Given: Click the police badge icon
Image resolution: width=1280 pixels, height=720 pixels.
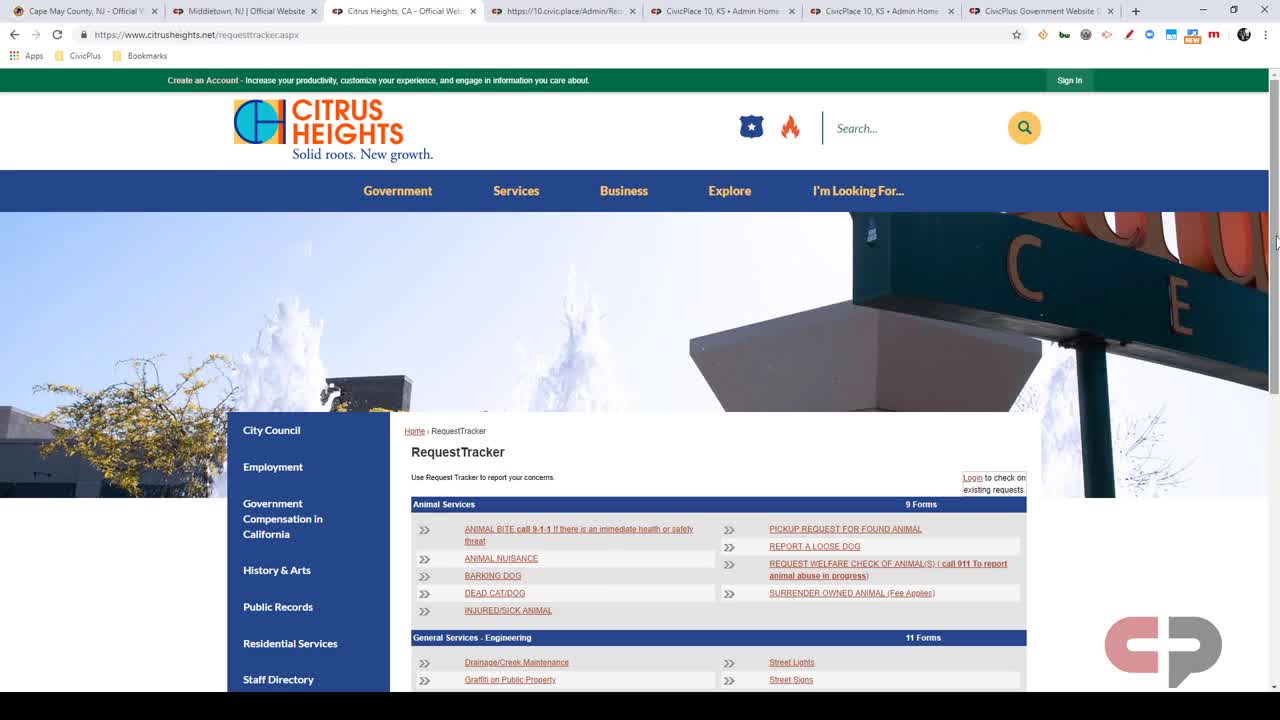Looking at the screenshot, I should click(751, 127).
